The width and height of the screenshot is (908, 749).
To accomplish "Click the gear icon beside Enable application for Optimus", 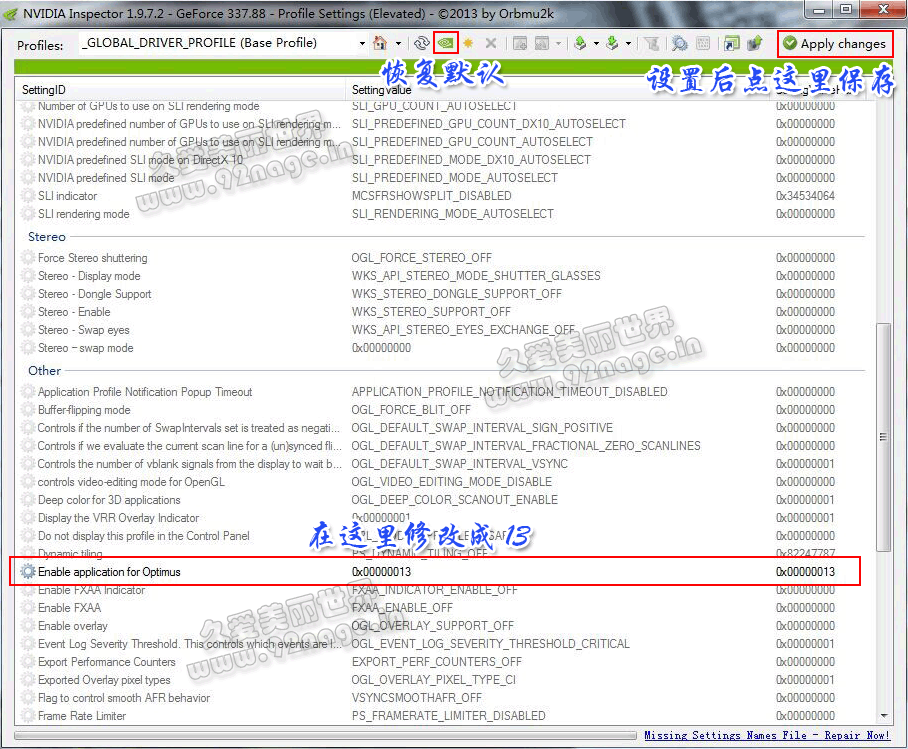I will (28, 572).
